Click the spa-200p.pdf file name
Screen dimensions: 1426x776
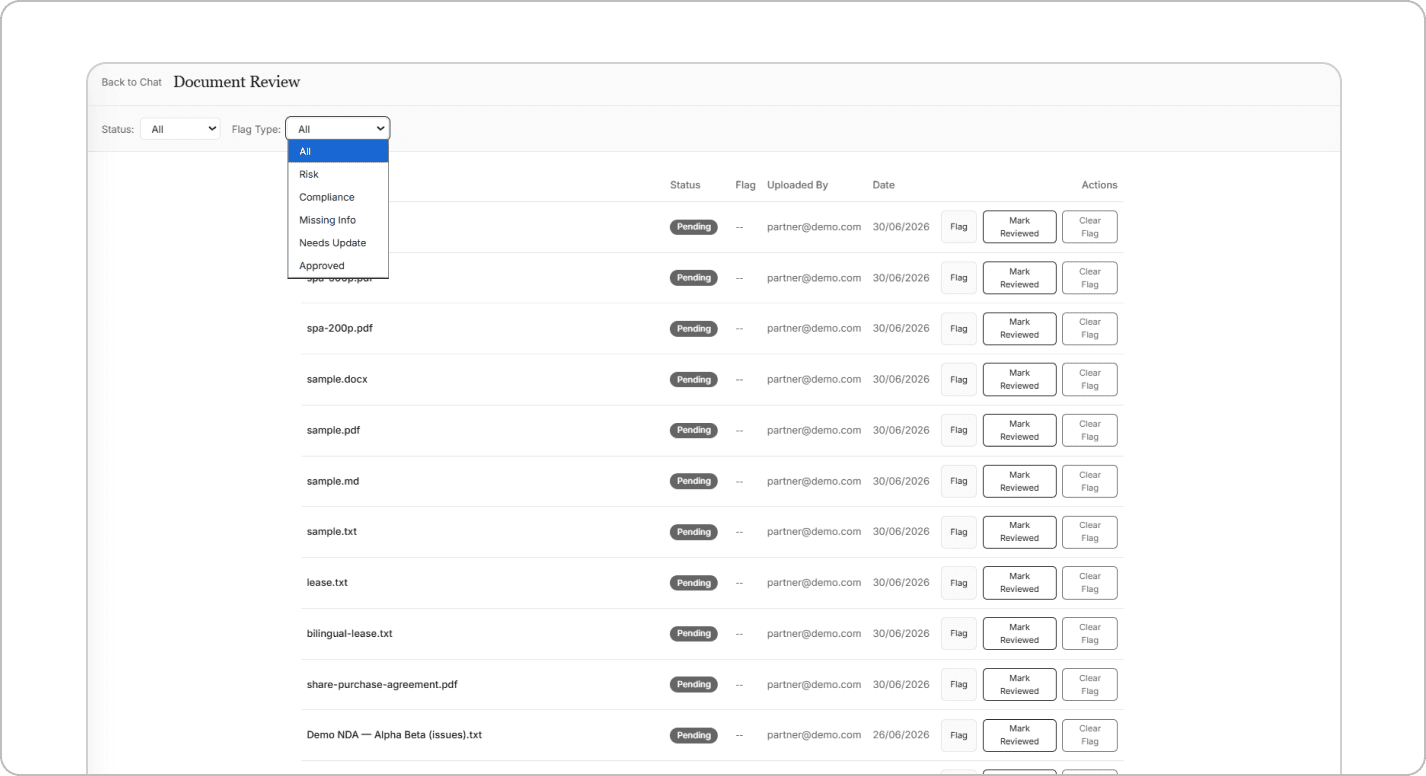(x=339, y=328)
